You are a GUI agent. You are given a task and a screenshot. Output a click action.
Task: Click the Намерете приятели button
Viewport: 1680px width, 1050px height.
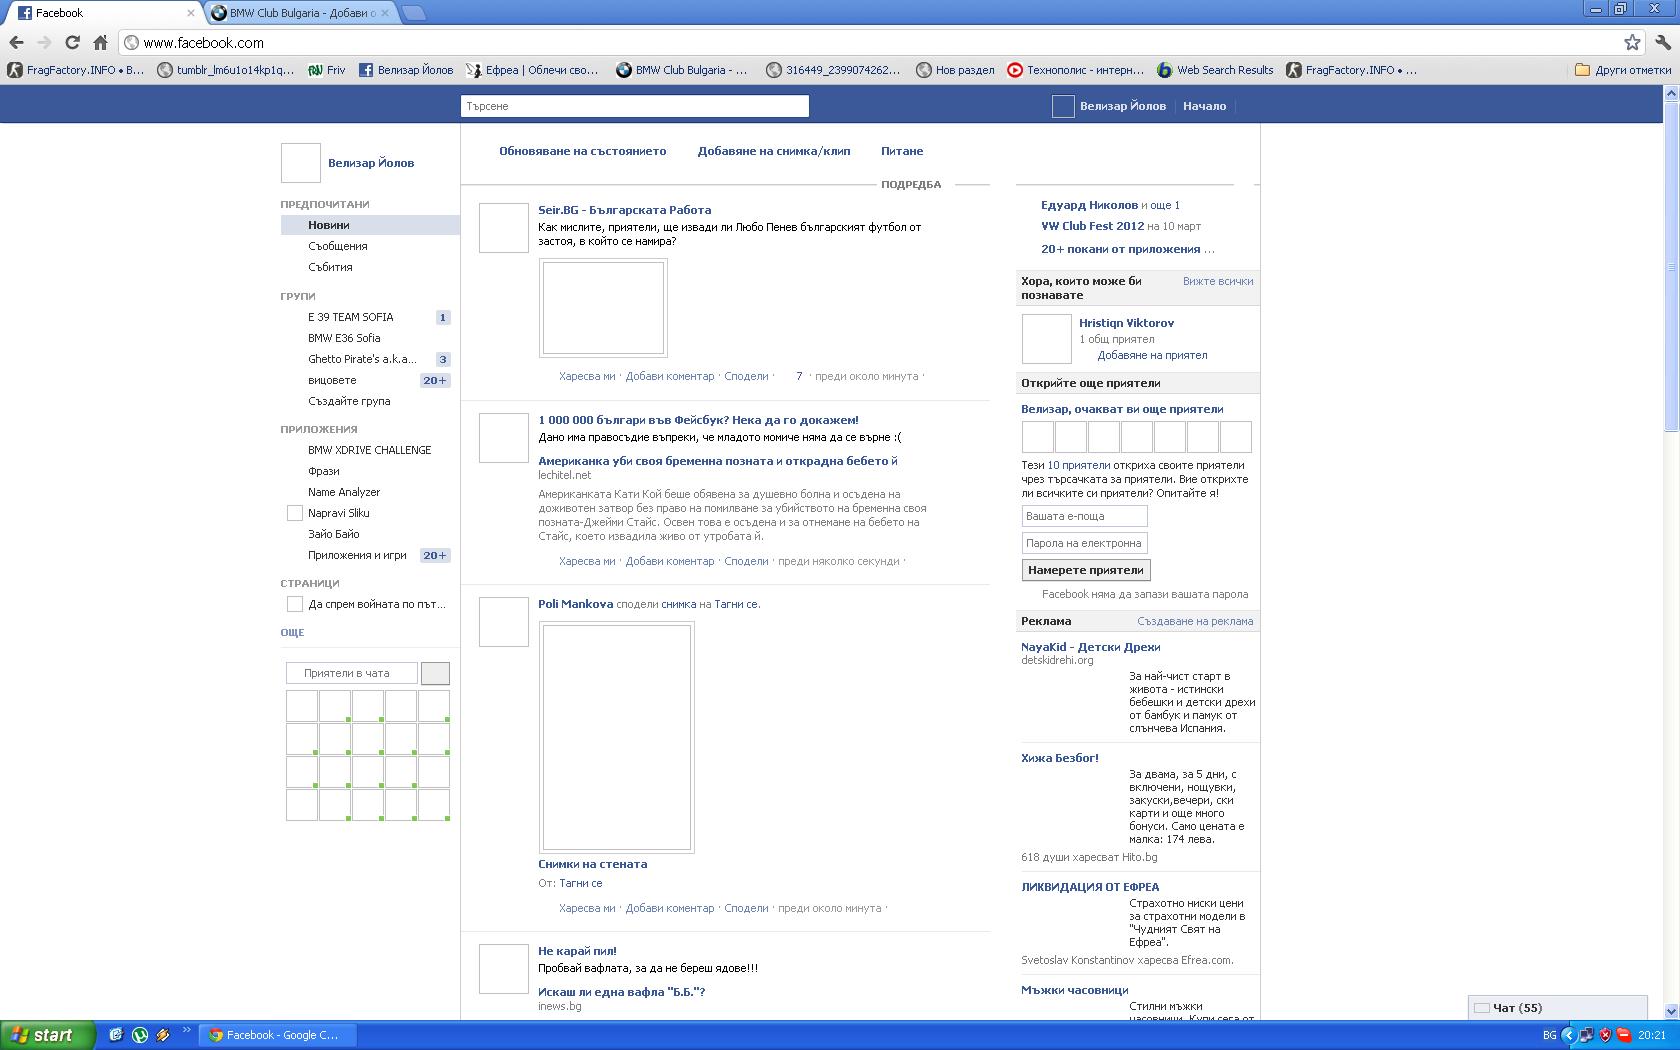pos(1086,570)
